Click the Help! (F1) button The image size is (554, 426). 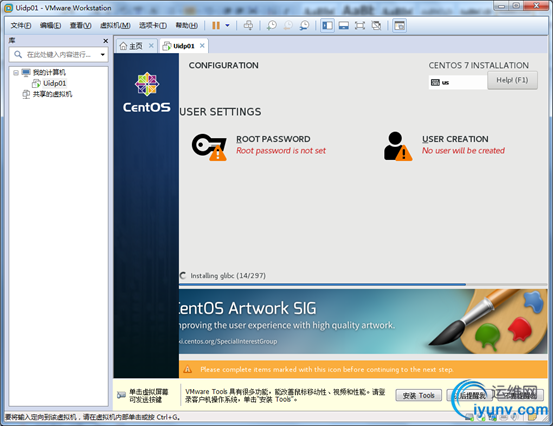point(512,80)
